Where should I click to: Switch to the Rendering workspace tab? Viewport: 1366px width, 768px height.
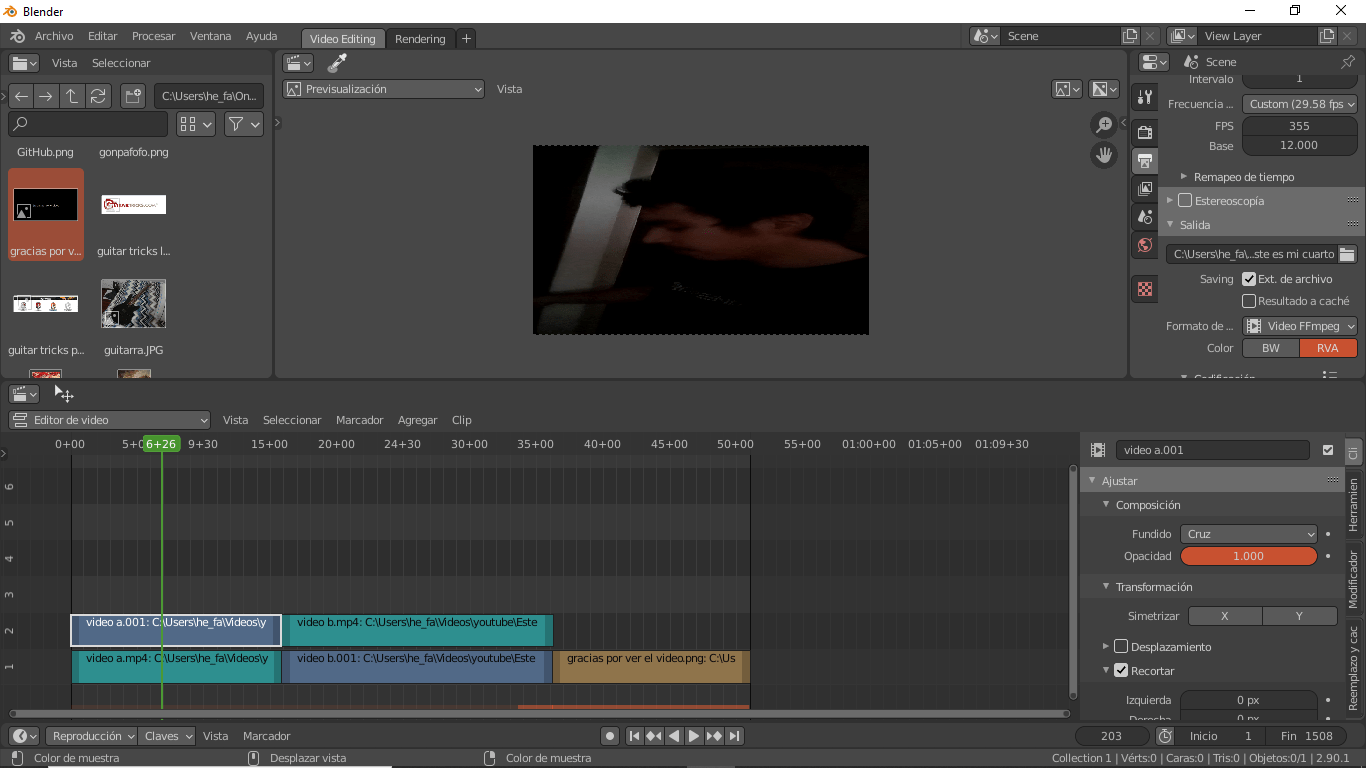[x=420, y=39]
